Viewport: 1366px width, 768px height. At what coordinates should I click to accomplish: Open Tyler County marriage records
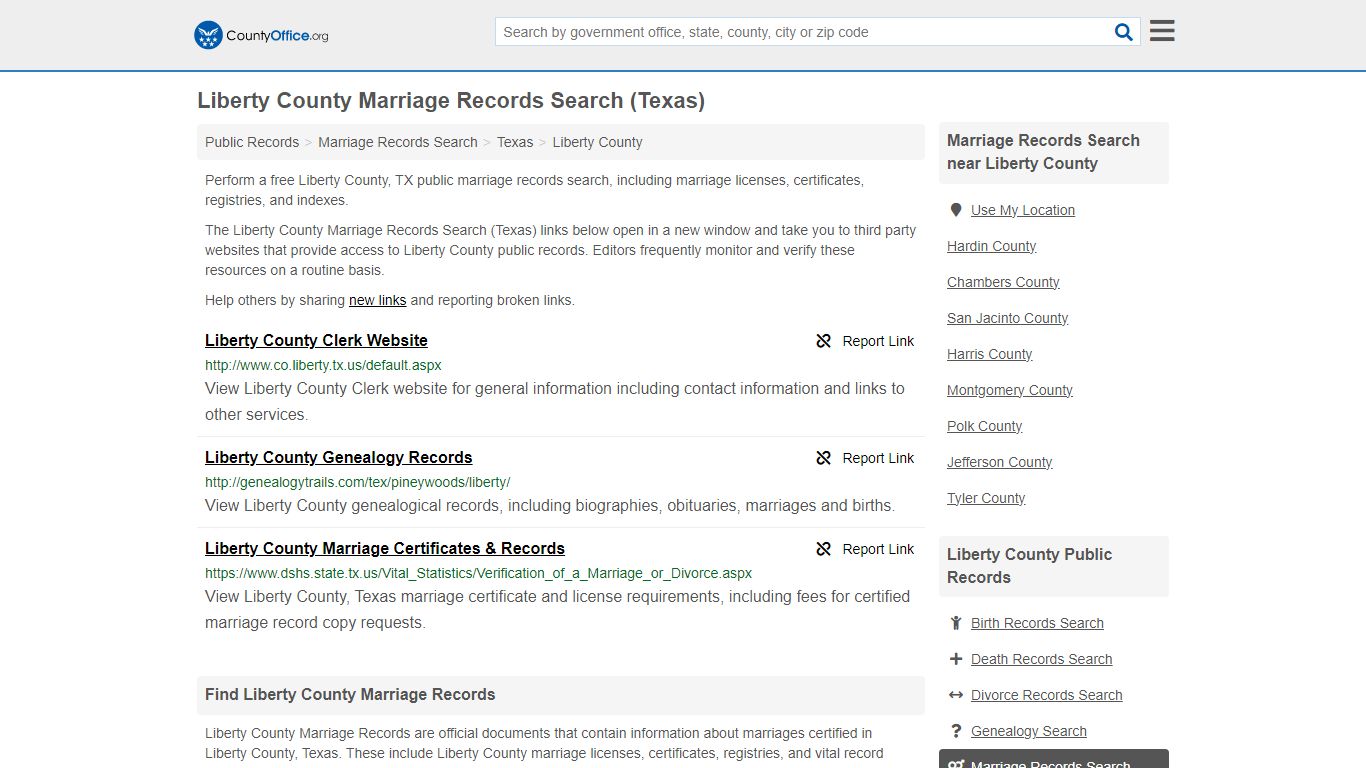tap(986, 498)
